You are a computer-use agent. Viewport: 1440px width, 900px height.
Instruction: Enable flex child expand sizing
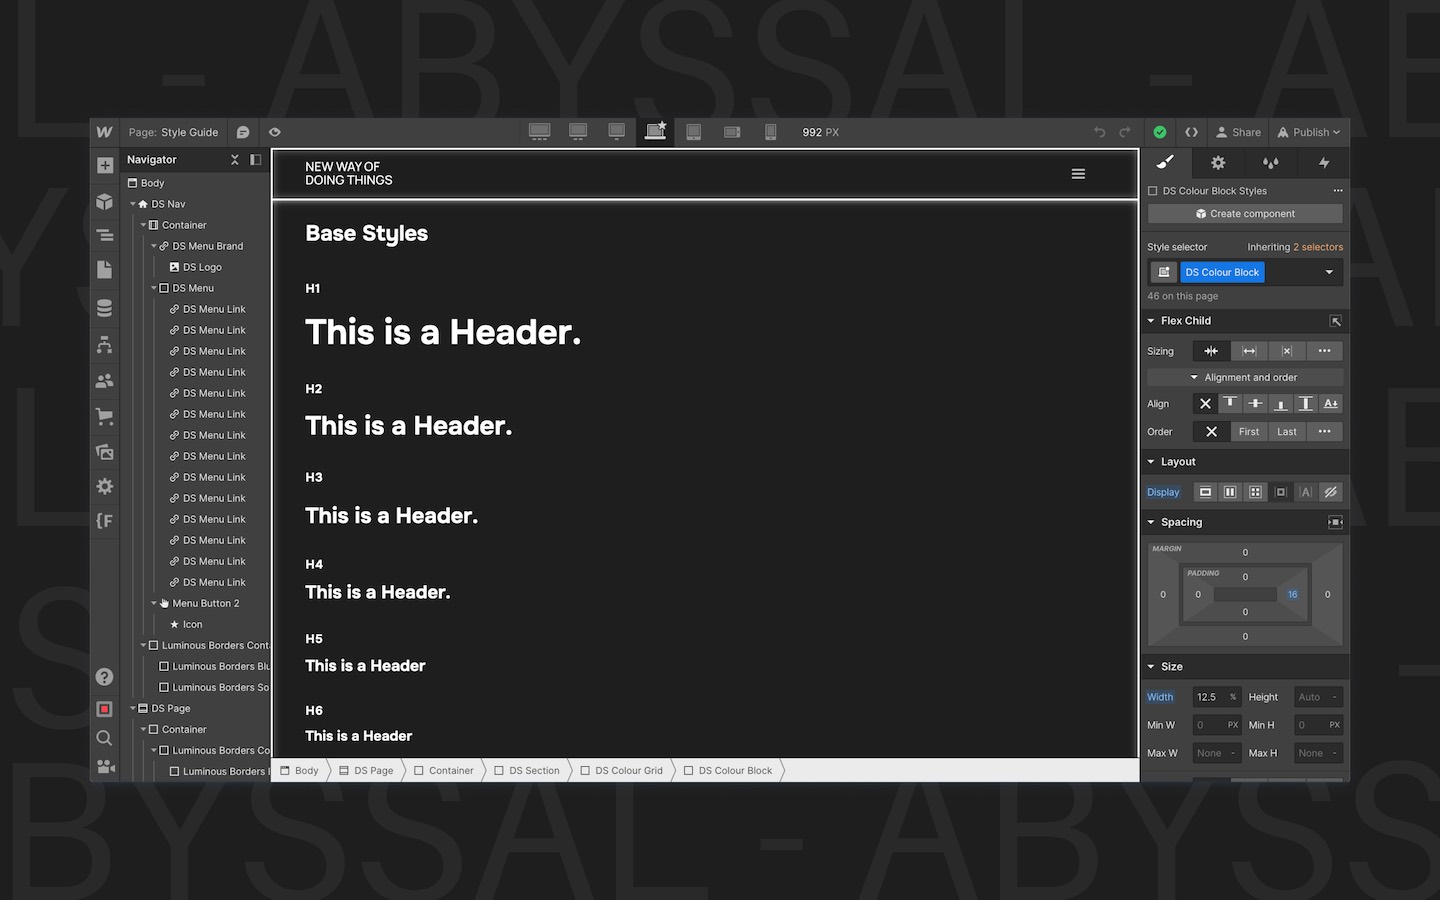pos(1248,350)
